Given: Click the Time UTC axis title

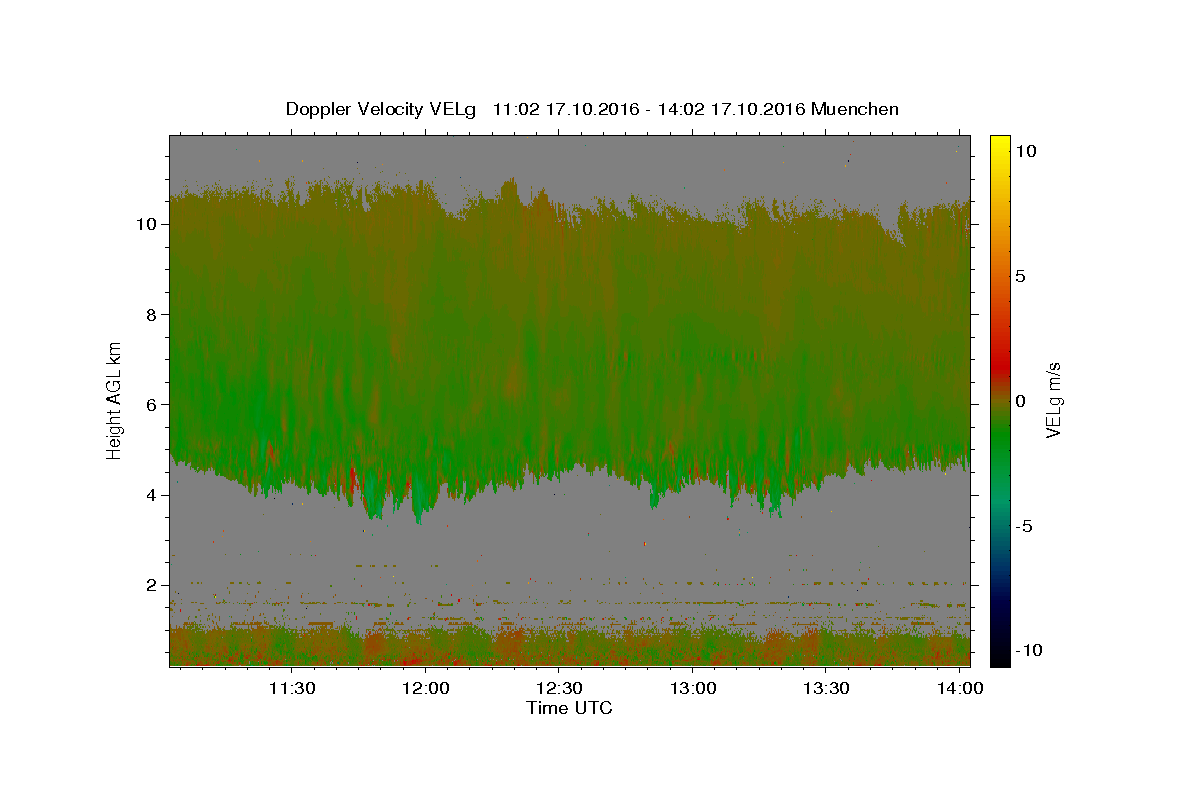Looking at the screenshot, I should pyautogui.click(x=569, y=708).
